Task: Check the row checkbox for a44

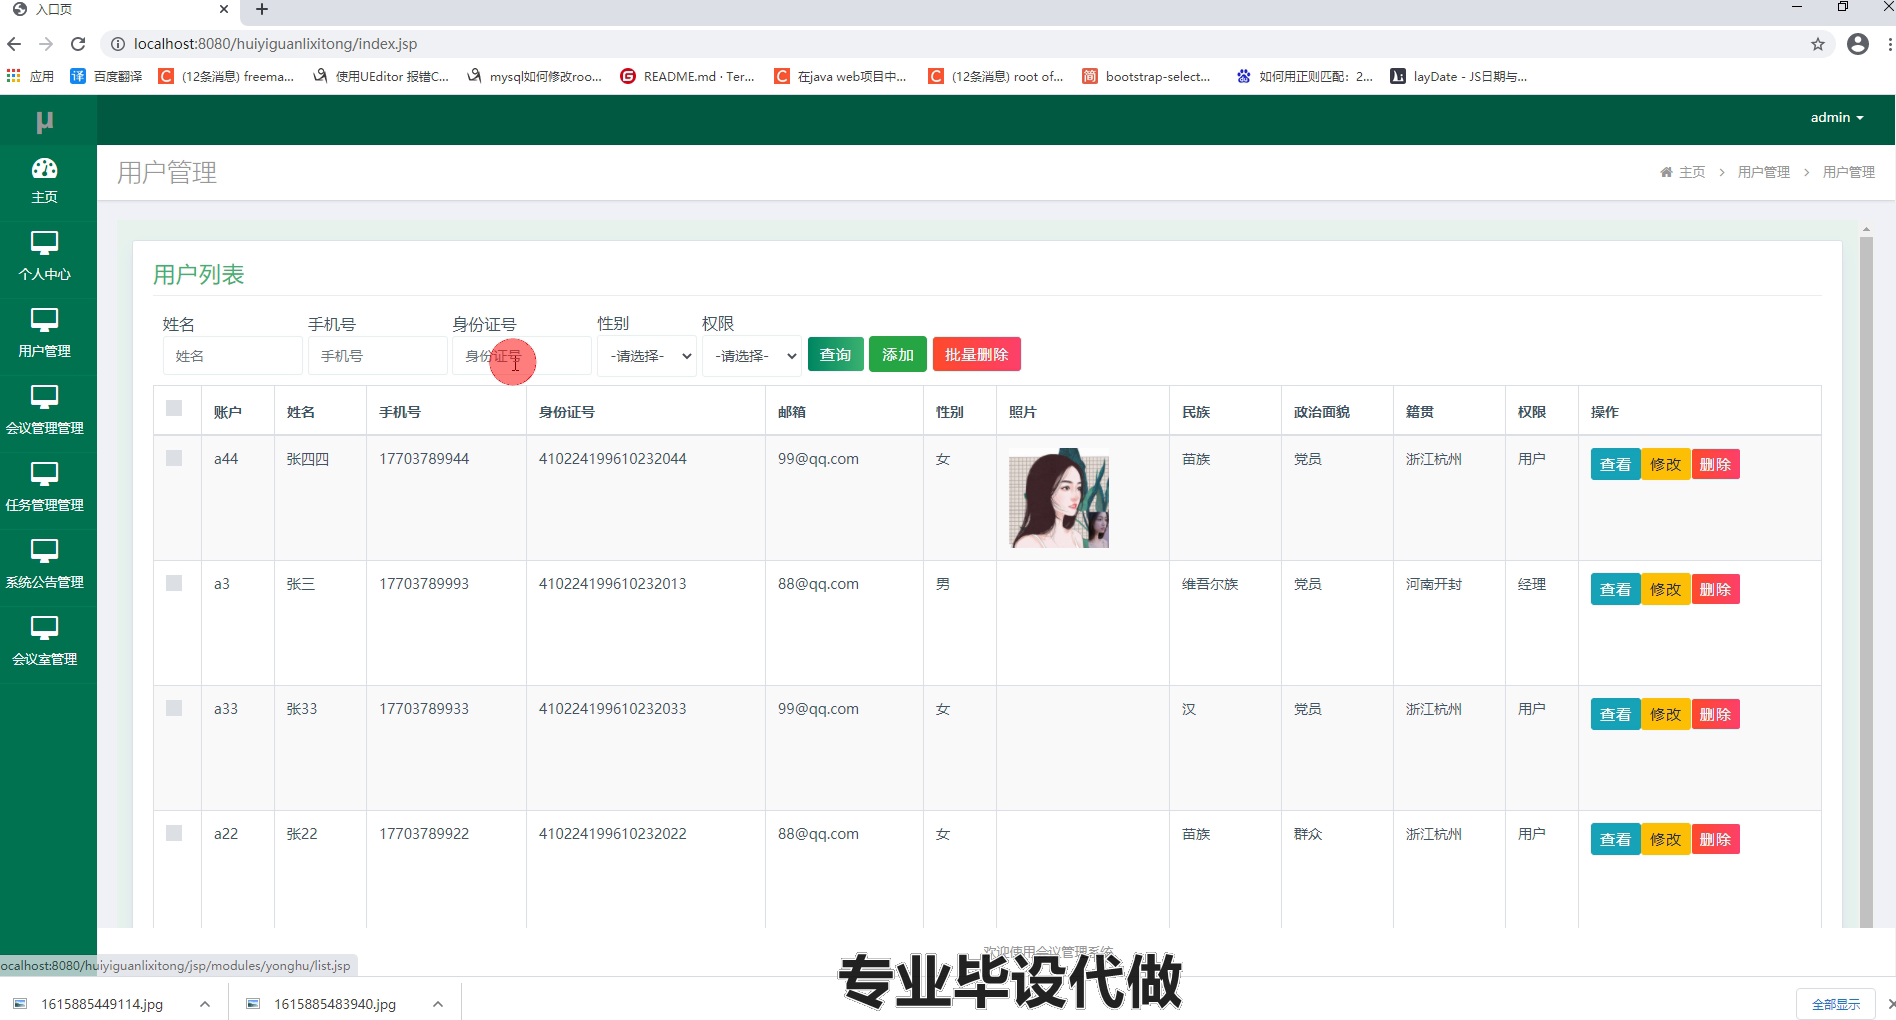Action: [x=174, y=458]
